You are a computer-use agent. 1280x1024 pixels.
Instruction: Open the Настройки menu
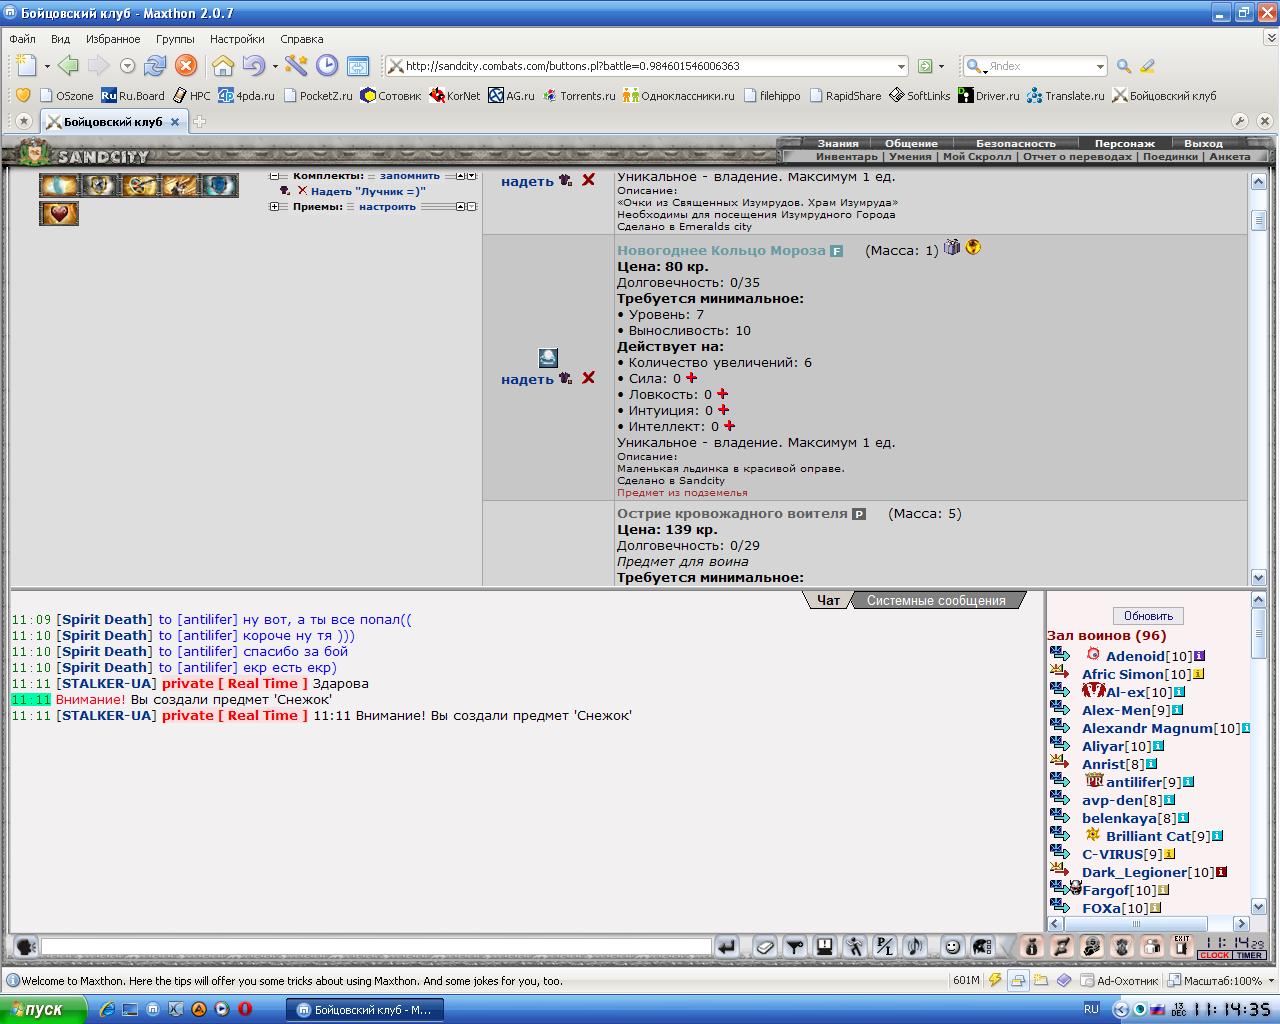237,39
